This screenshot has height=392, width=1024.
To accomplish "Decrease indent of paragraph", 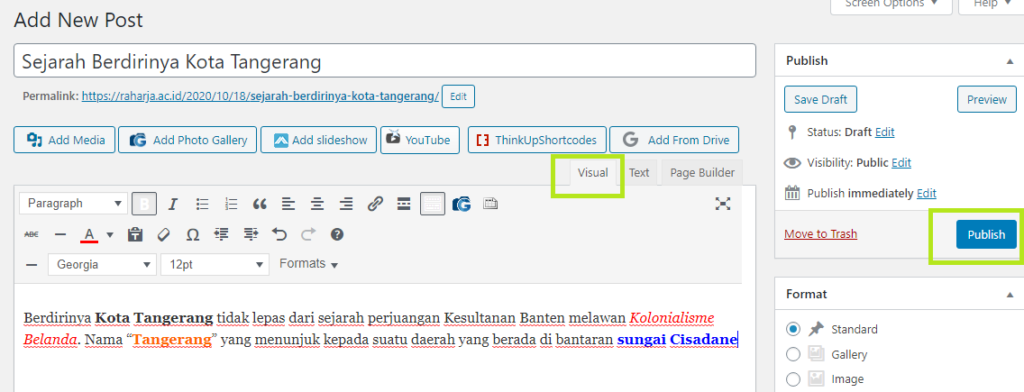I will (221, 234).
